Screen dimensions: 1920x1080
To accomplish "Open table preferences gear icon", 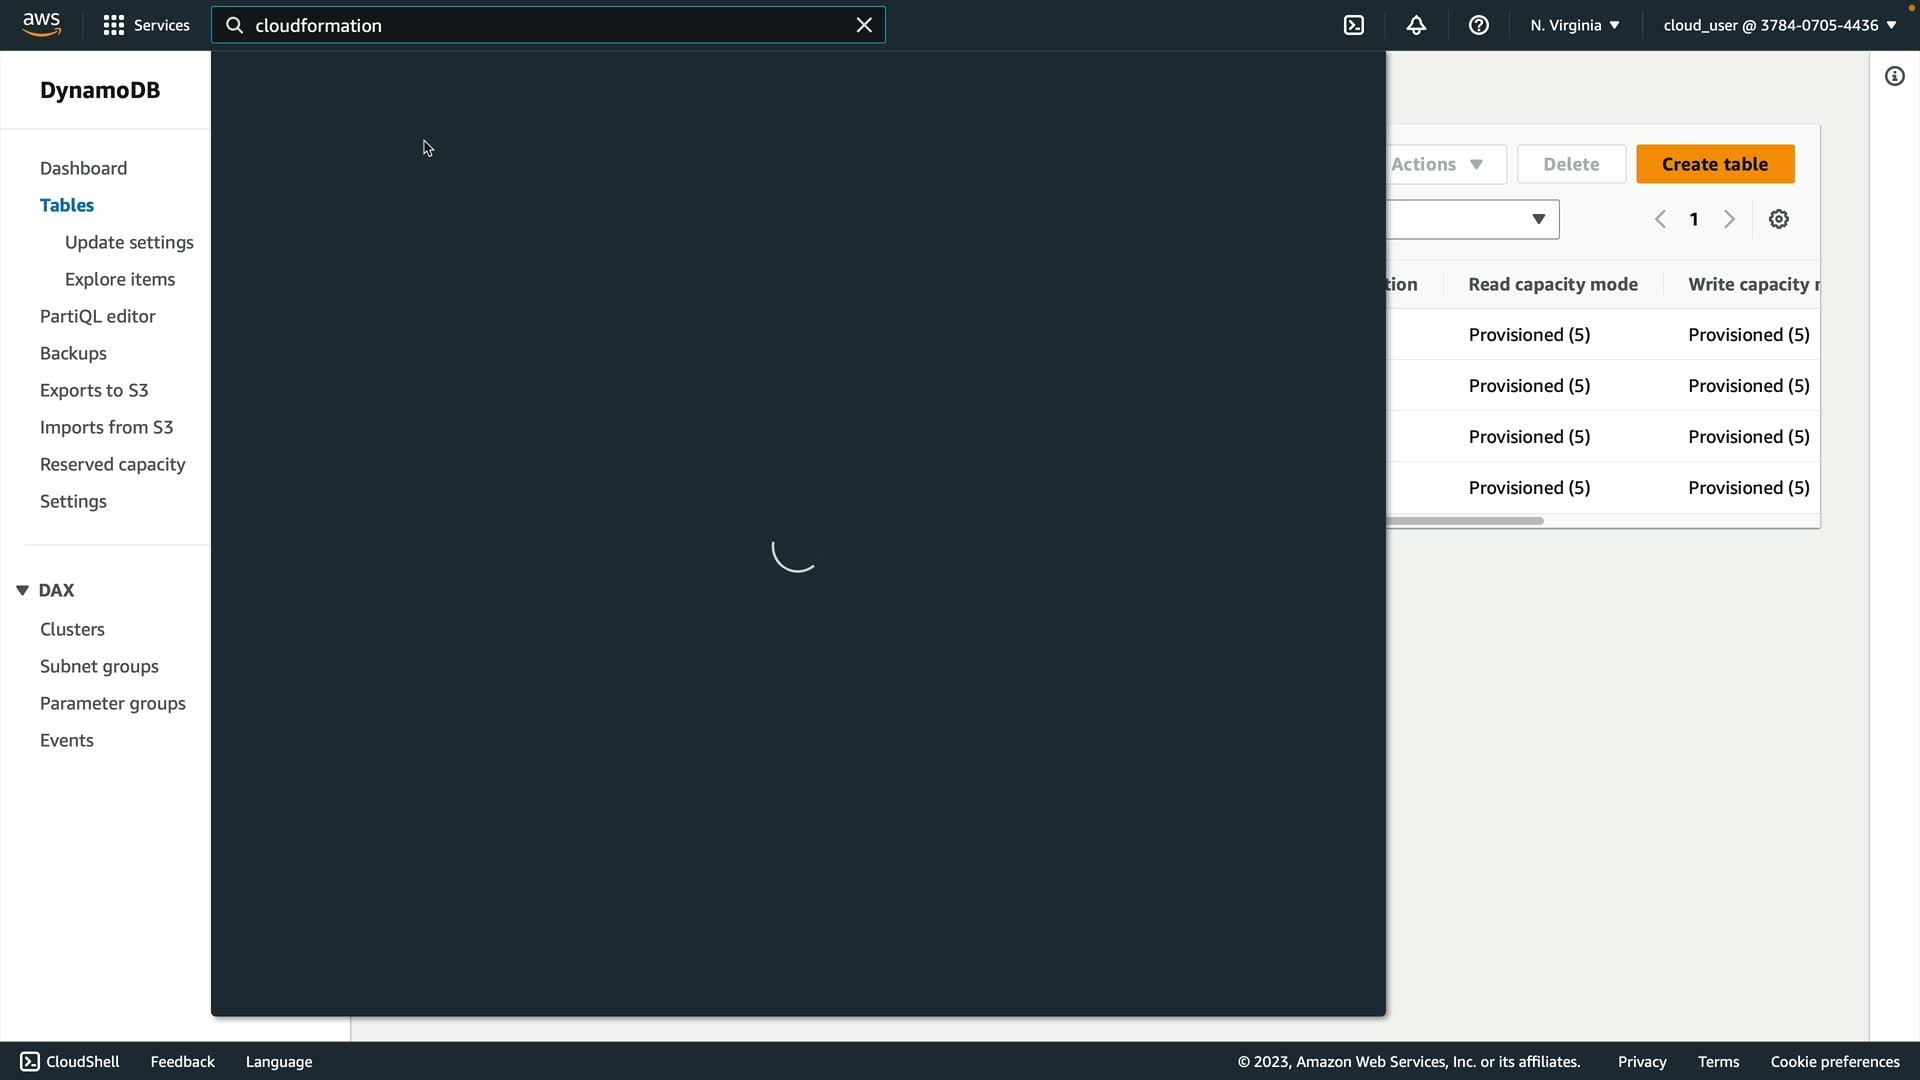I will [1778, 219].
